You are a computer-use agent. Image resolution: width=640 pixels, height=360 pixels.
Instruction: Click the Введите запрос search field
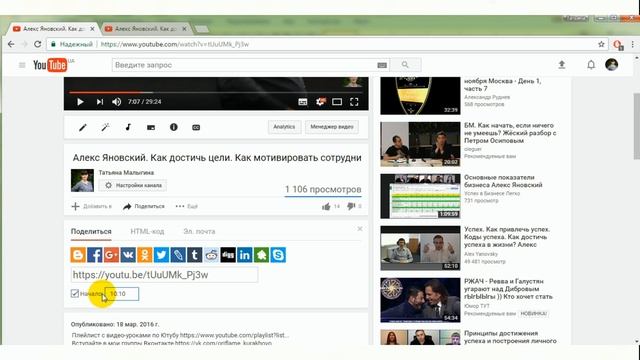(244, 65)
